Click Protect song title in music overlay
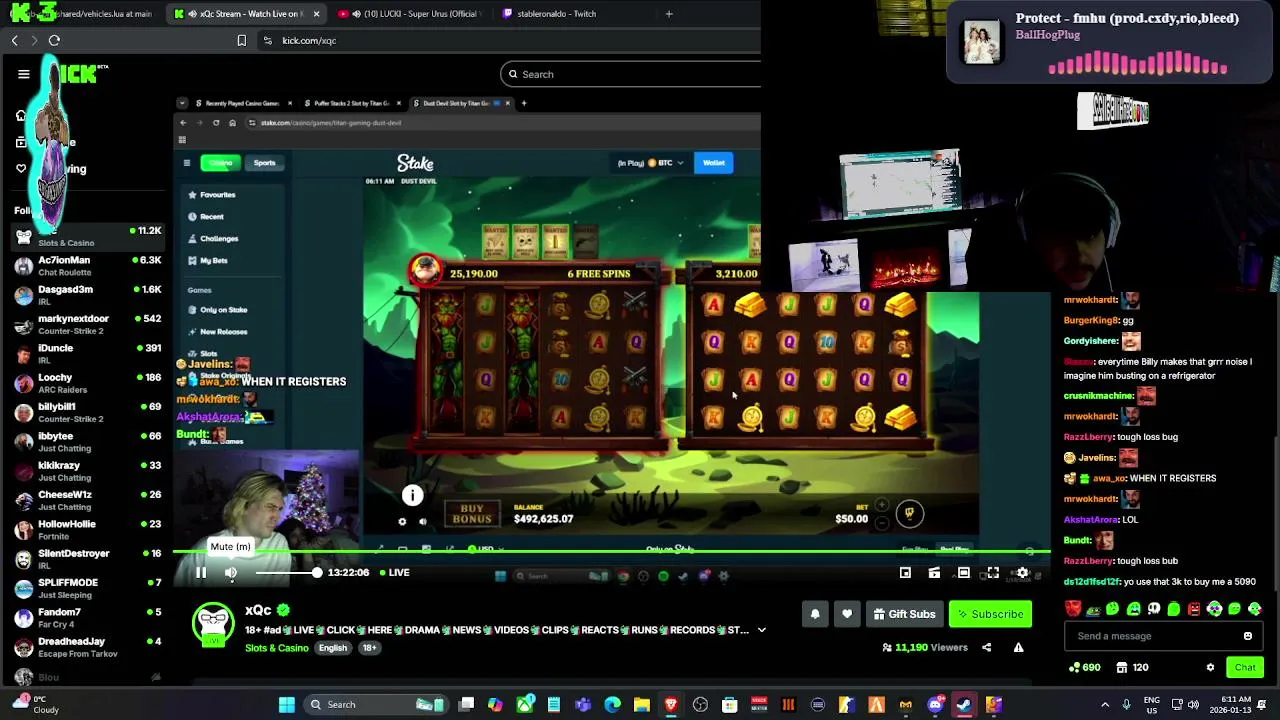The width and height of the screenshot is (1280, 720). [x=1127, y=18]
